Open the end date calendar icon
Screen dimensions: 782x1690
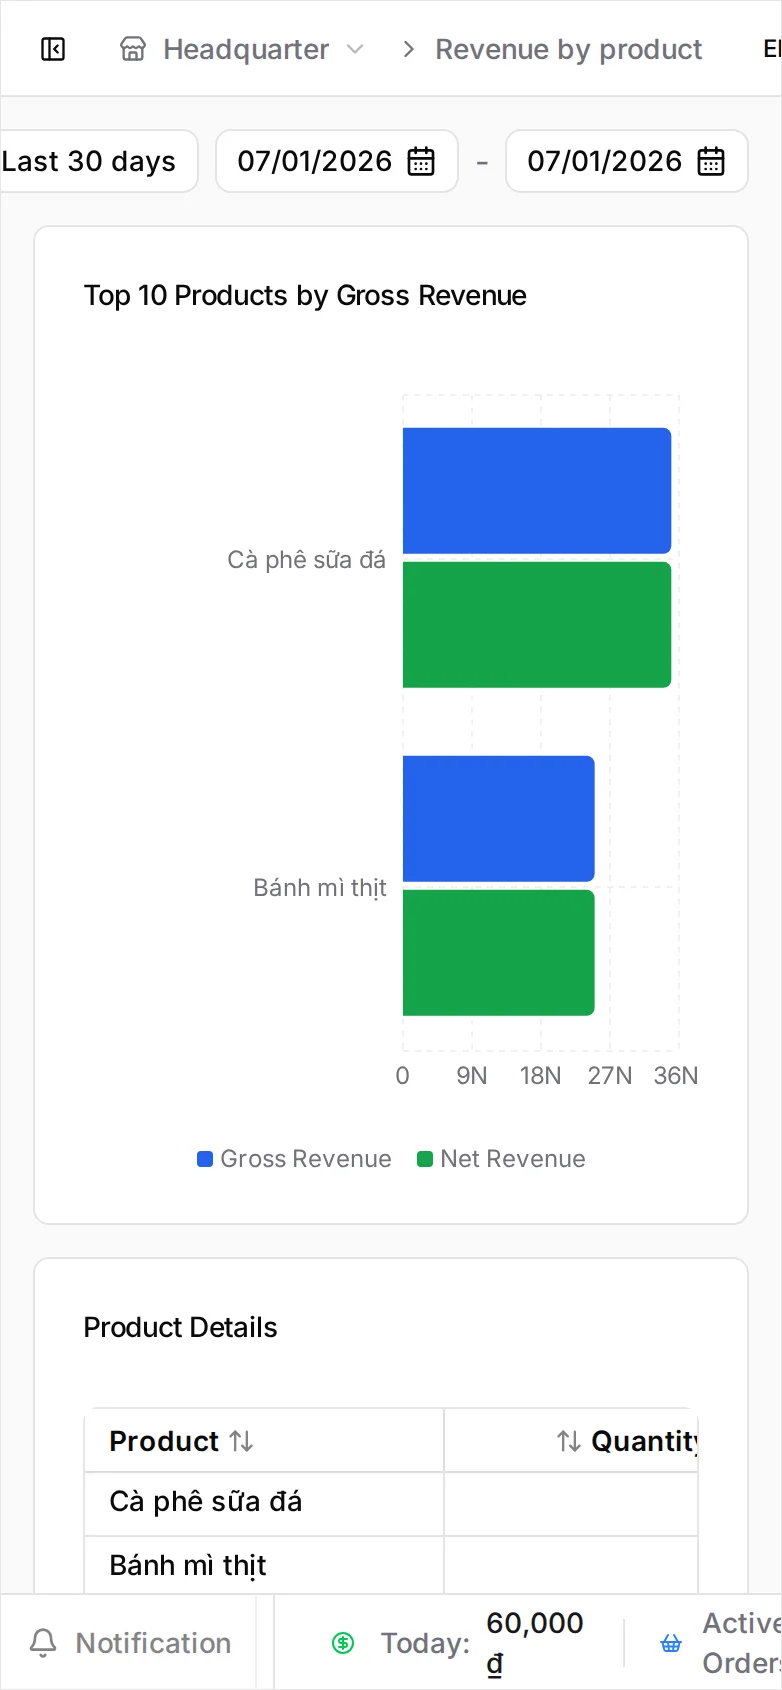pos(711,161)
